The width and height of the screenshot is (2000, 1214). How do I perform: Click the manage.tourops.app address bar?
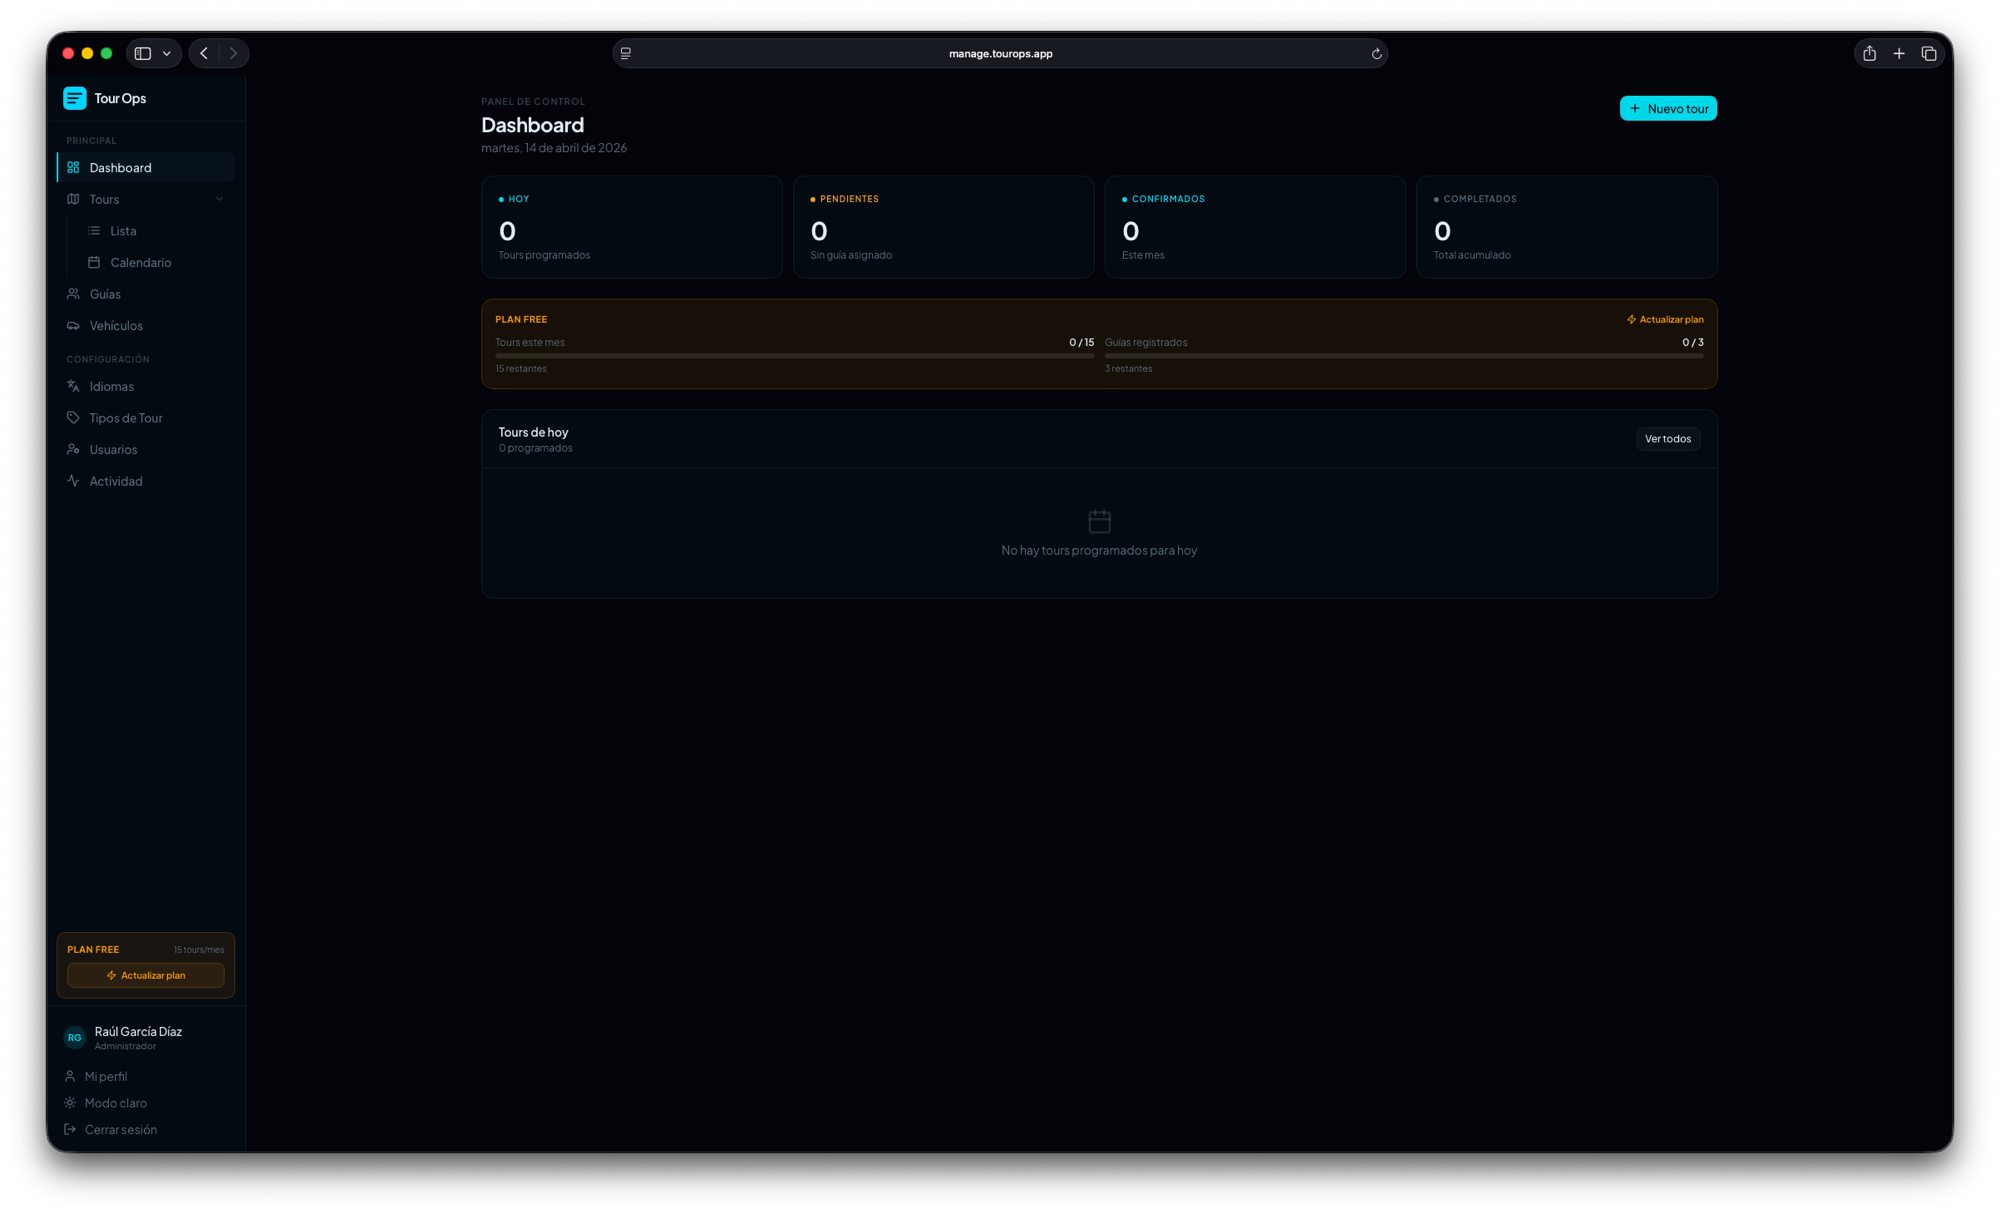[x=1000, y=53]
